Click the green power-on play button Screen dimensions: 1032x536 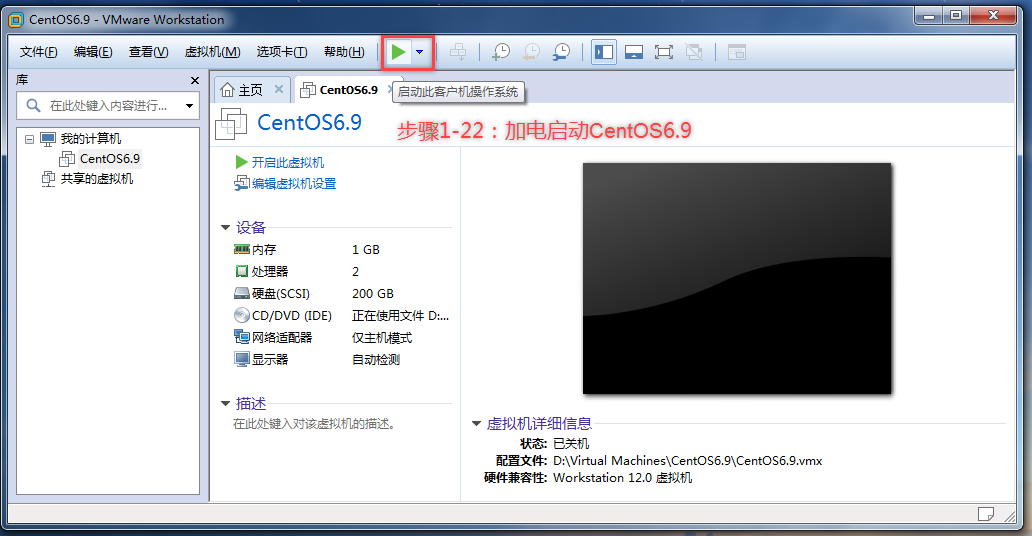398,52
